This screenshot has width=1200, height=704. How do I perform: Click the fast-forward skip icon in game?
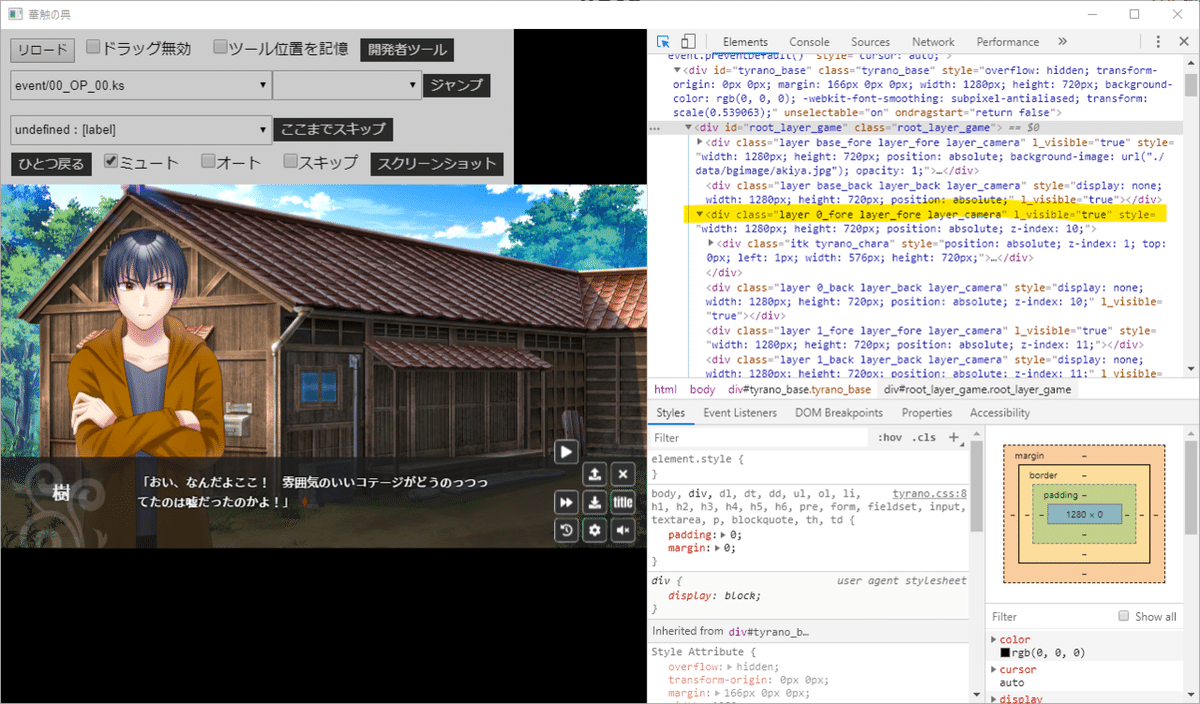566,502
